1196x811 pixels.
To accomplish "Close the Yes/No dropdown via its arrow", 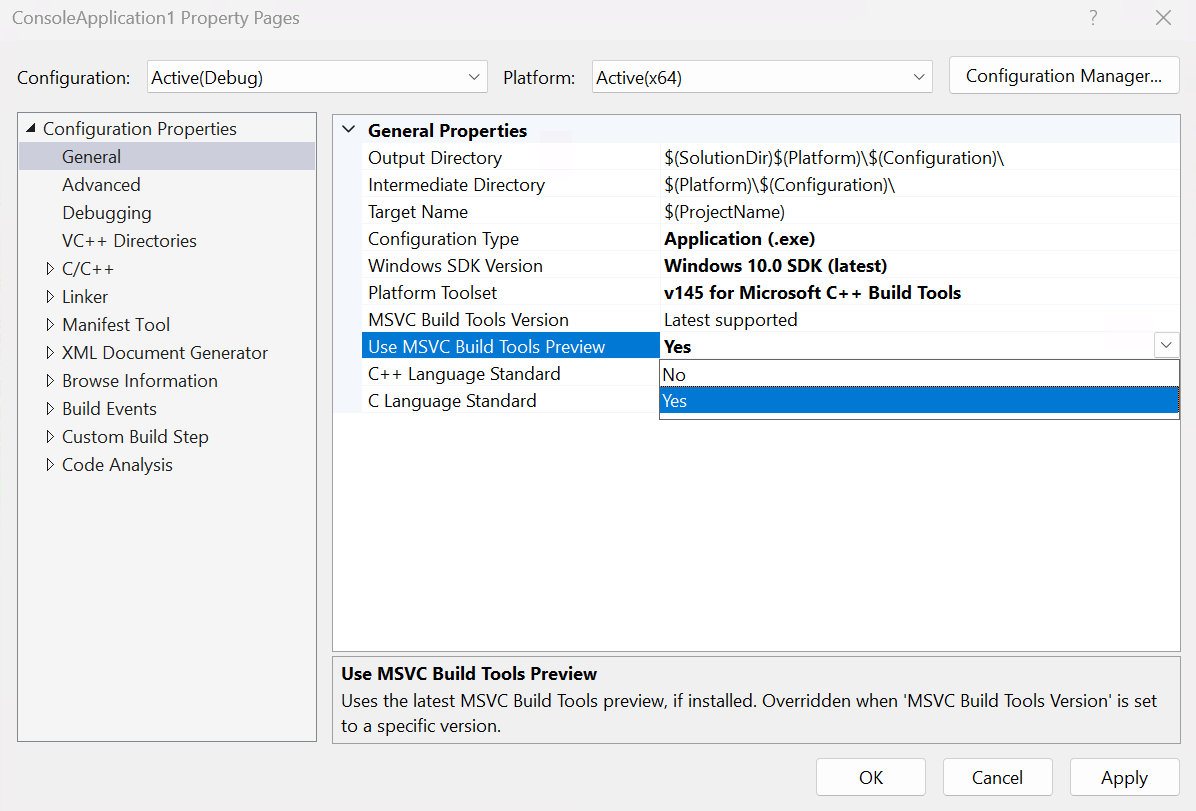I will [1166, 346].
